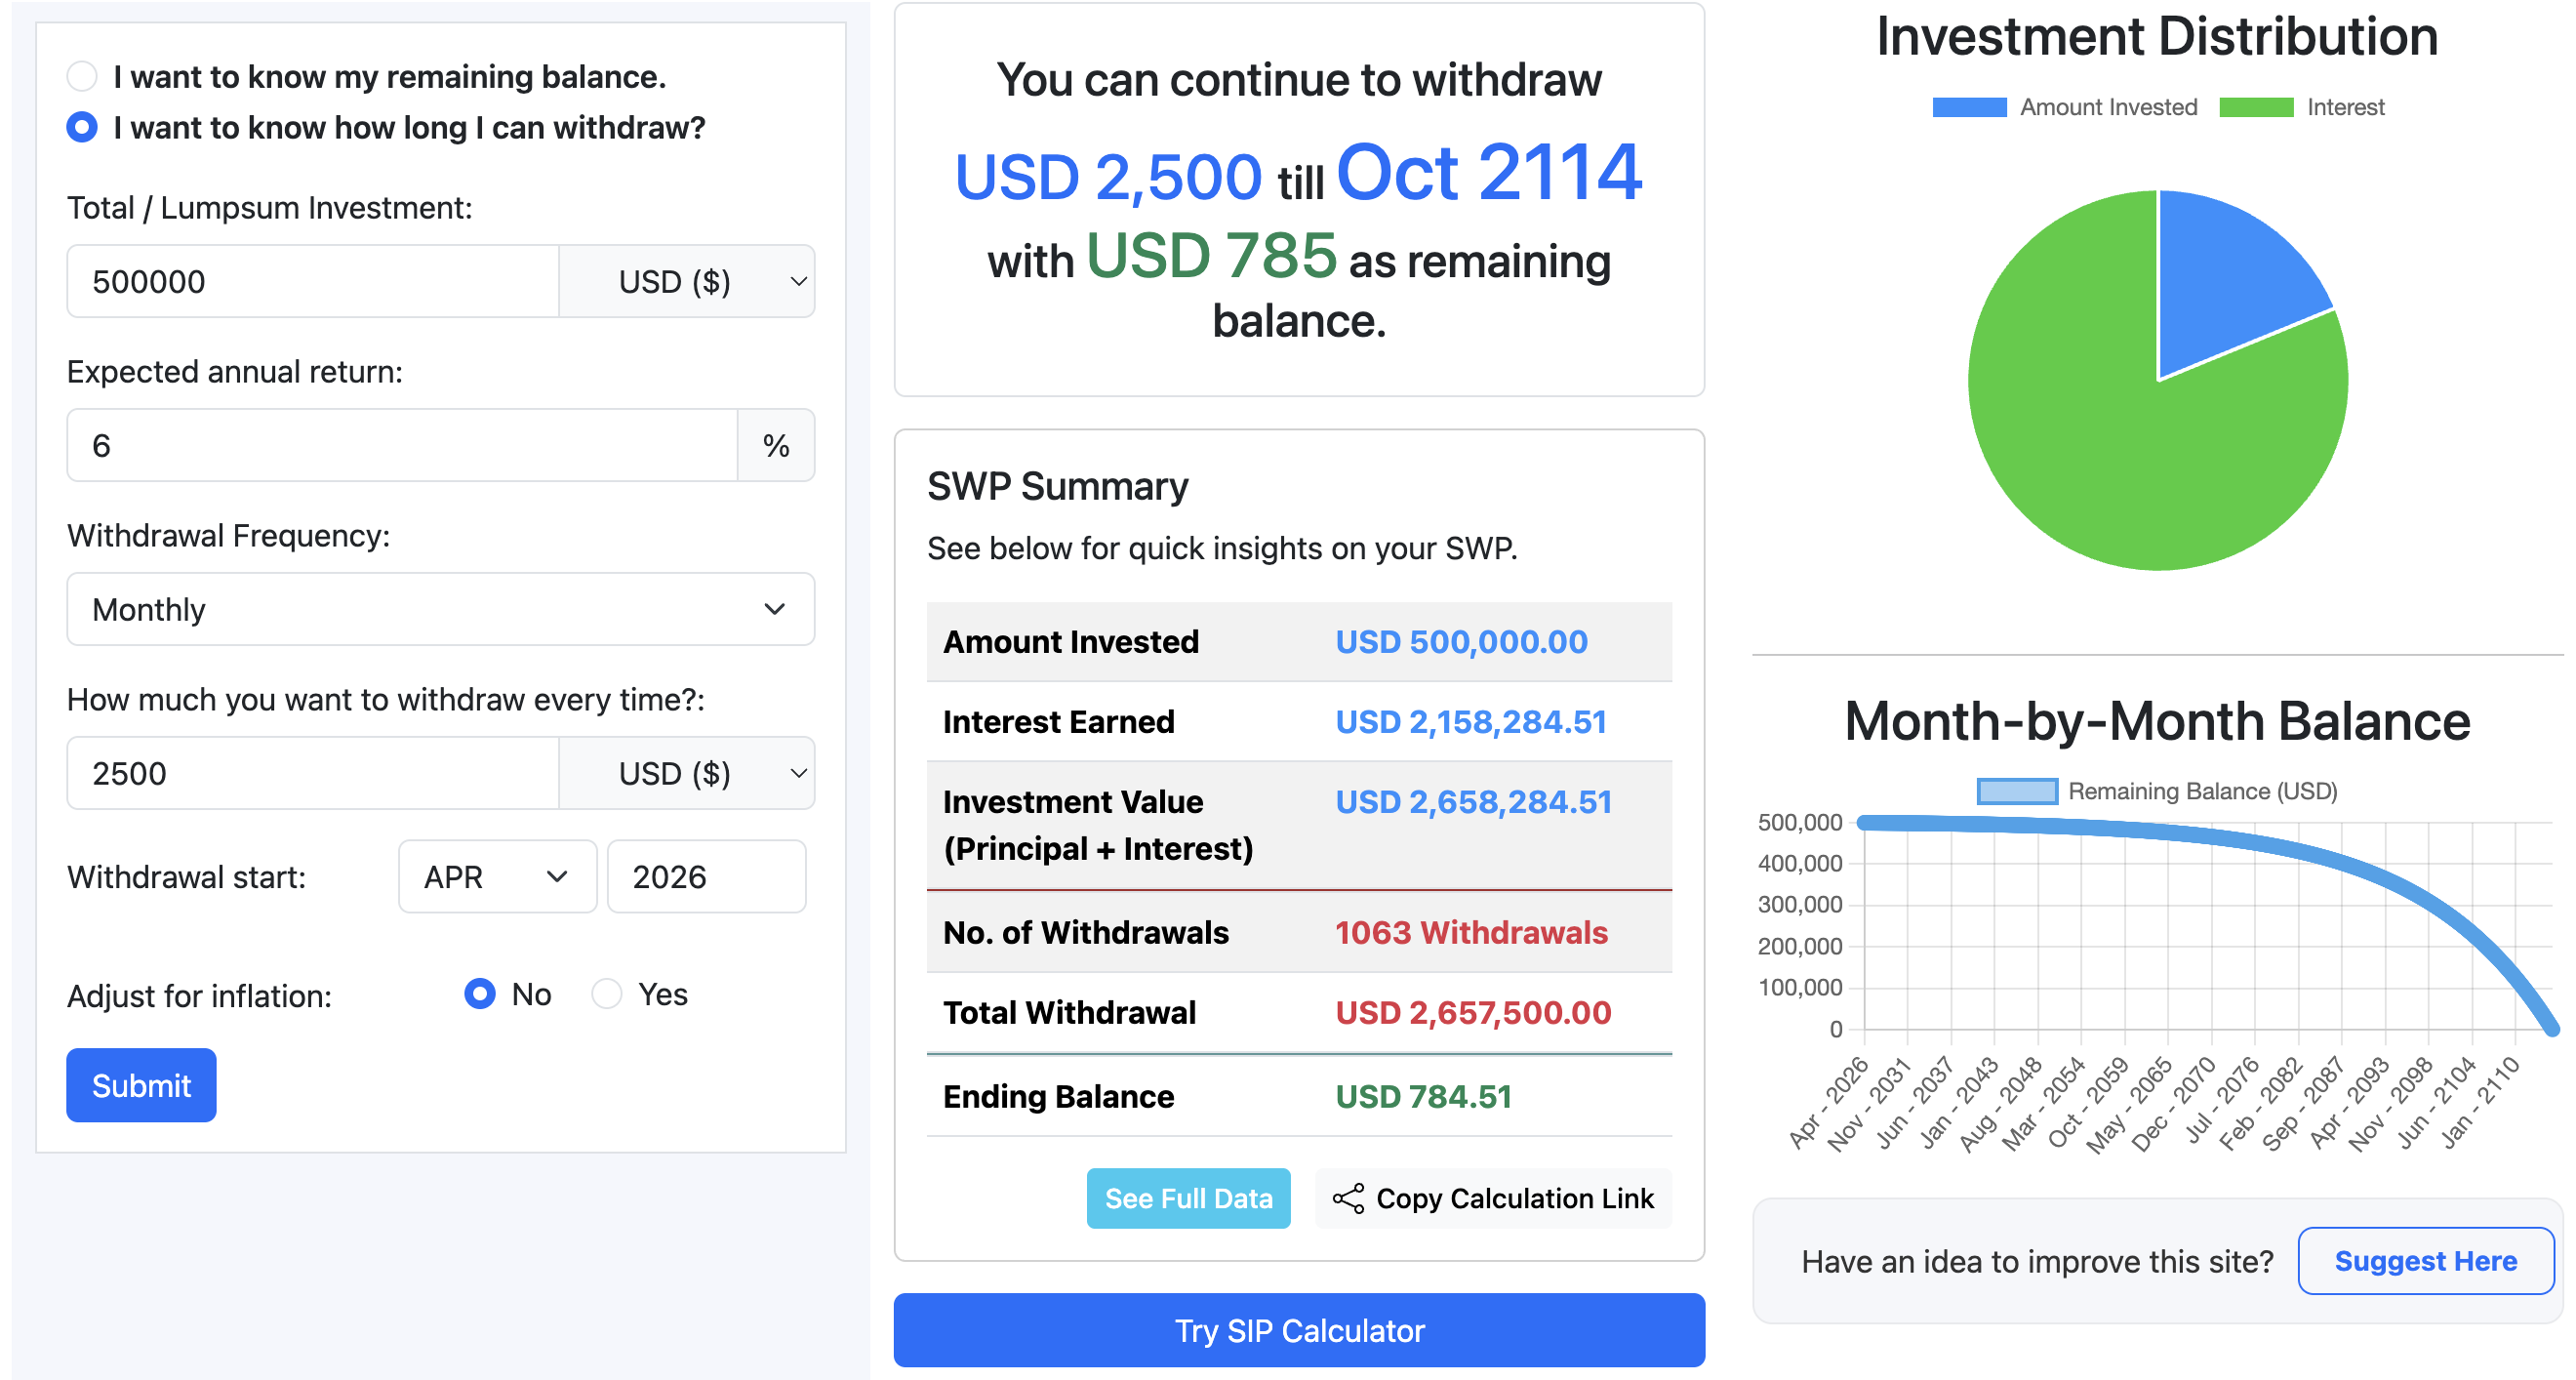Screen dimensions: 2576x1380
Task: Click Copy Calculation Link
Action: coord(1494,1198)
